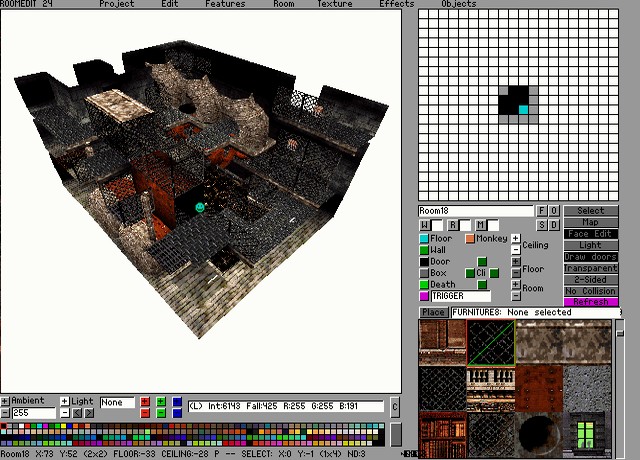Open the Effects menu

click(x=396, y=4)
